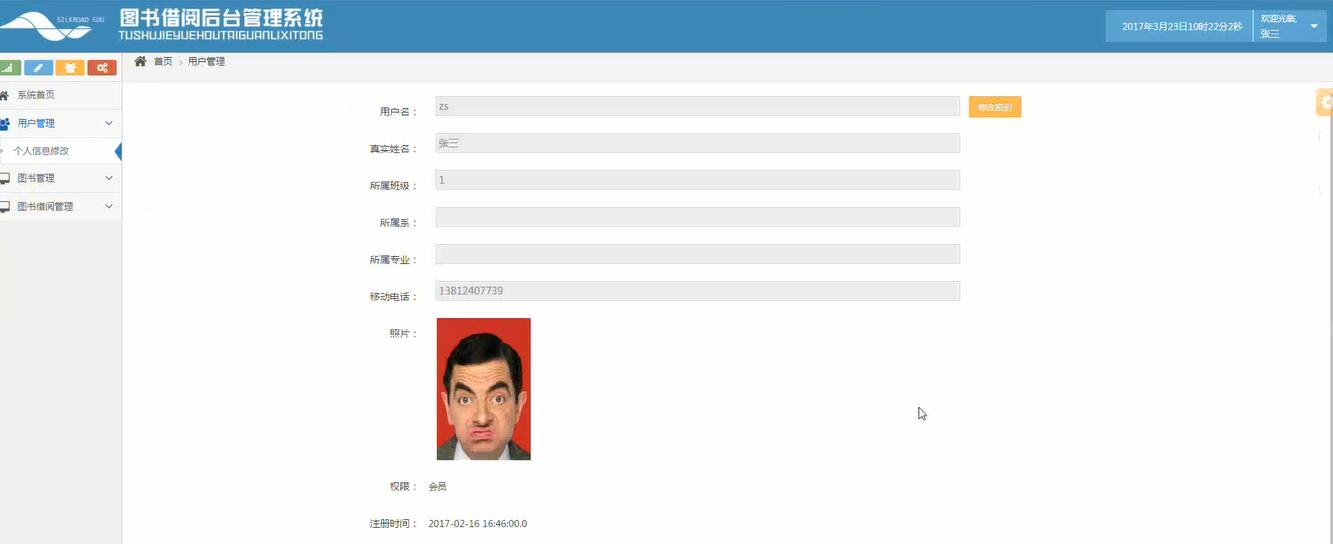Click the 移动电话 field with 13812407739
This screenshot has height=544, width=1333.
point(697,291)
